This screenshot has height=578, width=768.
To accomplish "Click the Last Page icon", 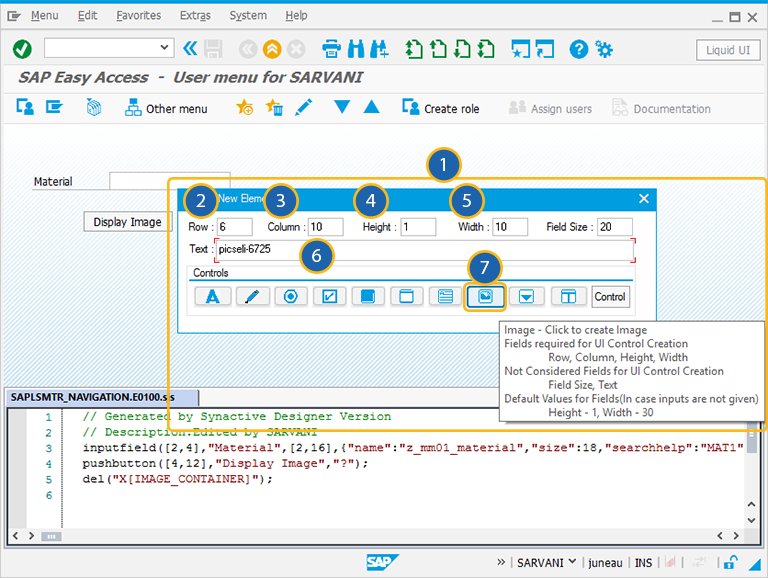I will pyautogui.click(x=486, y=49).
